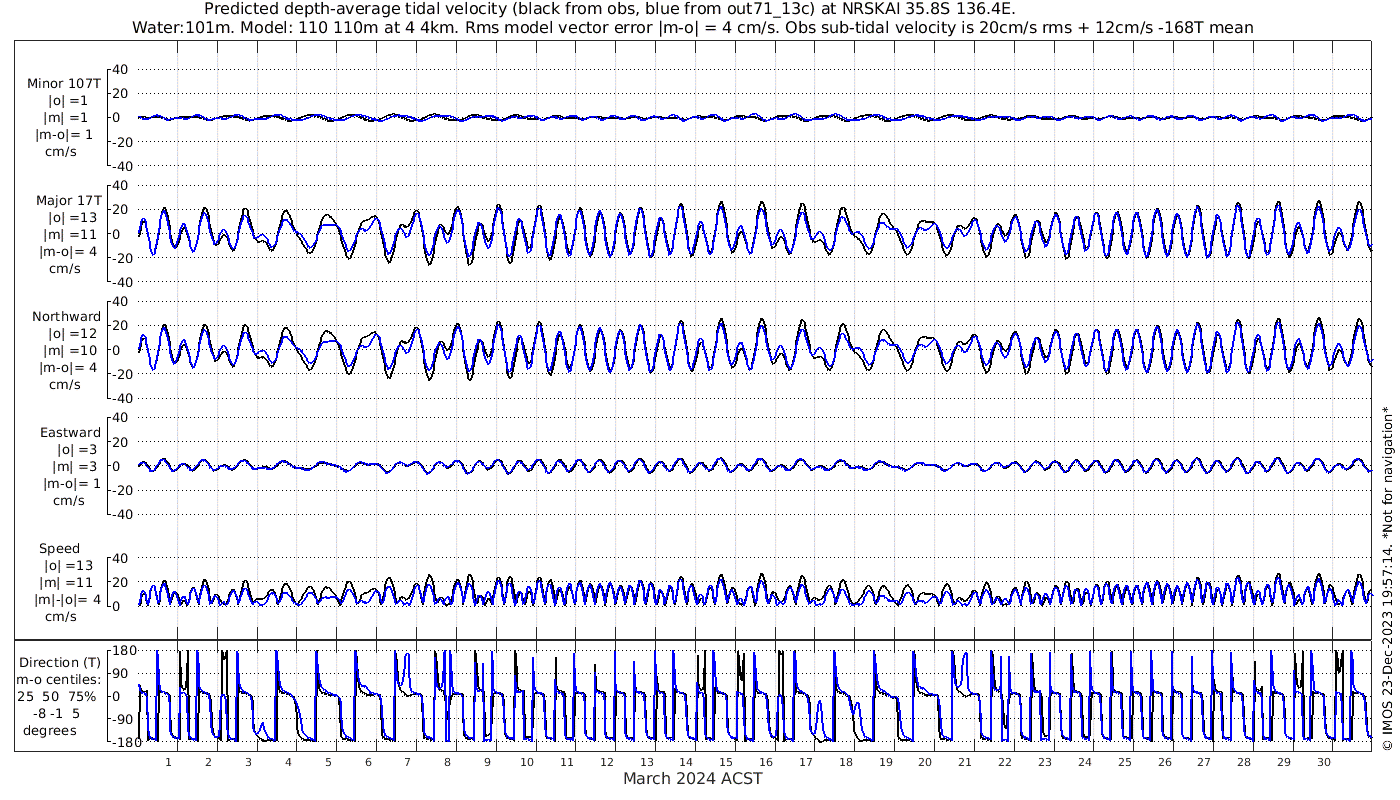Click the 'Speed' panel label

(x=59, y=549)
